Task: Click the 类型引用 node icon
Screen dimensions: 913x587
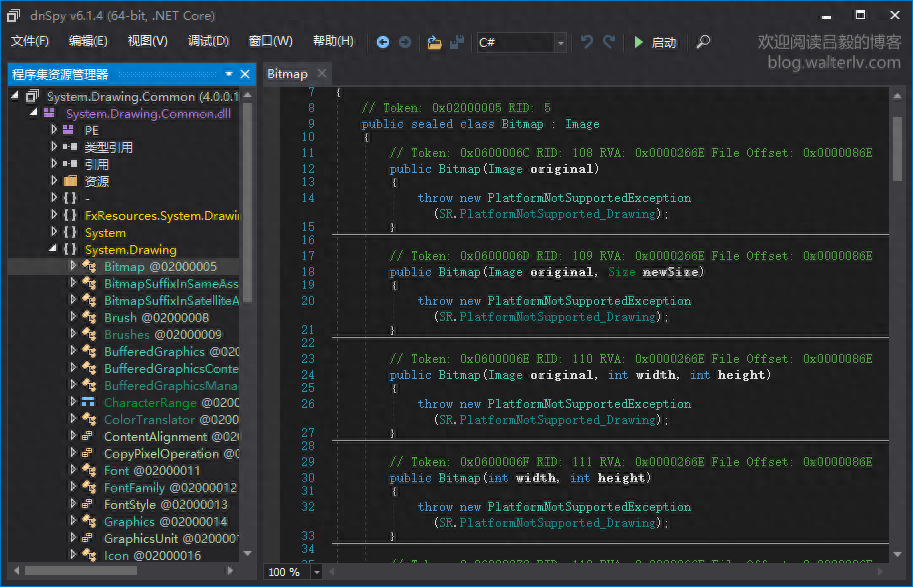Action: [x=70, y=147]
